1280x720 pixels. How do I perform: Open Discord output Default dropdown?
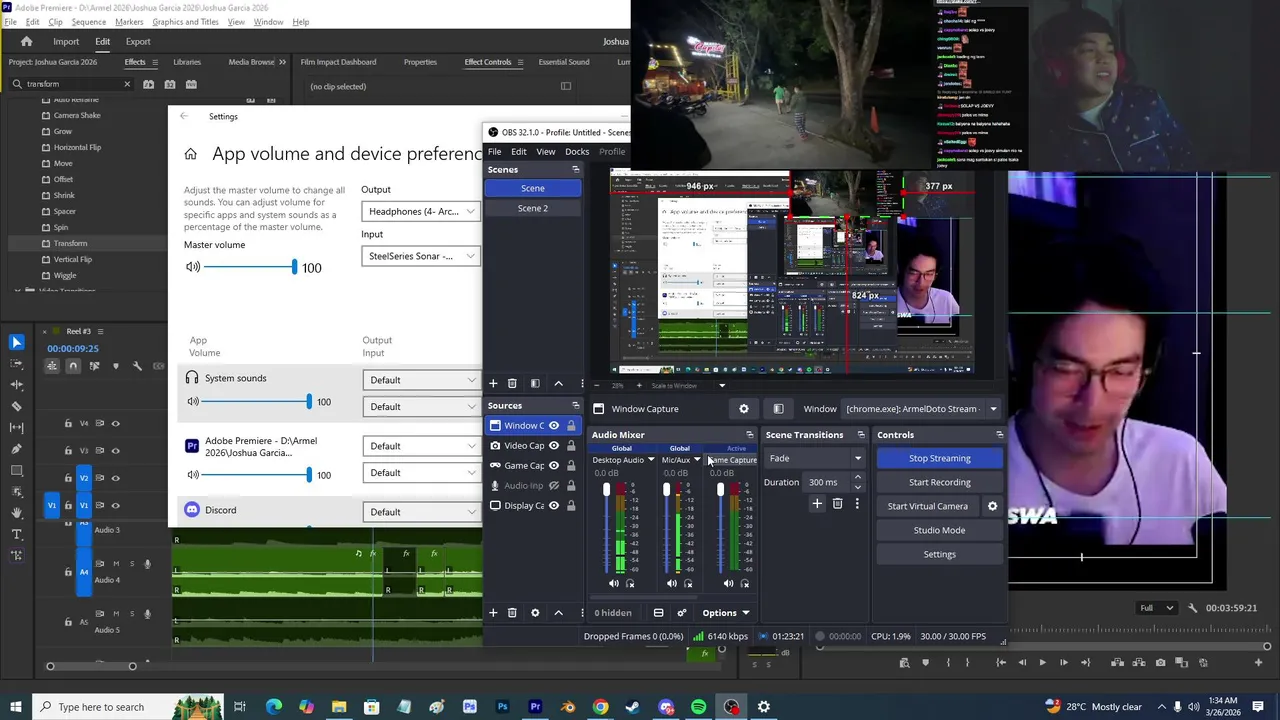(421, 512)
